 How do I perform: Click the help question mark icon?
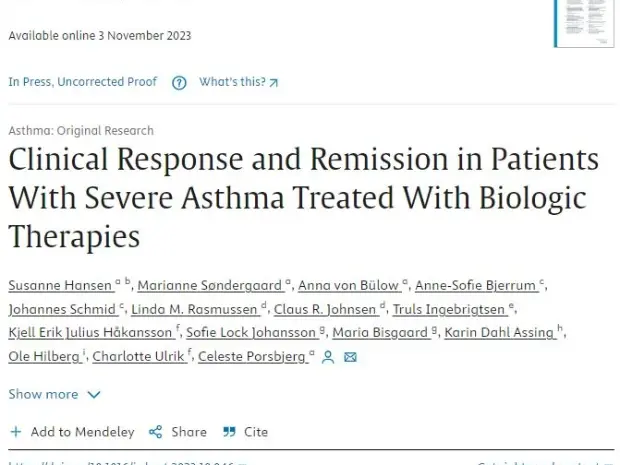pyautogui.click(x=179, y=83)
